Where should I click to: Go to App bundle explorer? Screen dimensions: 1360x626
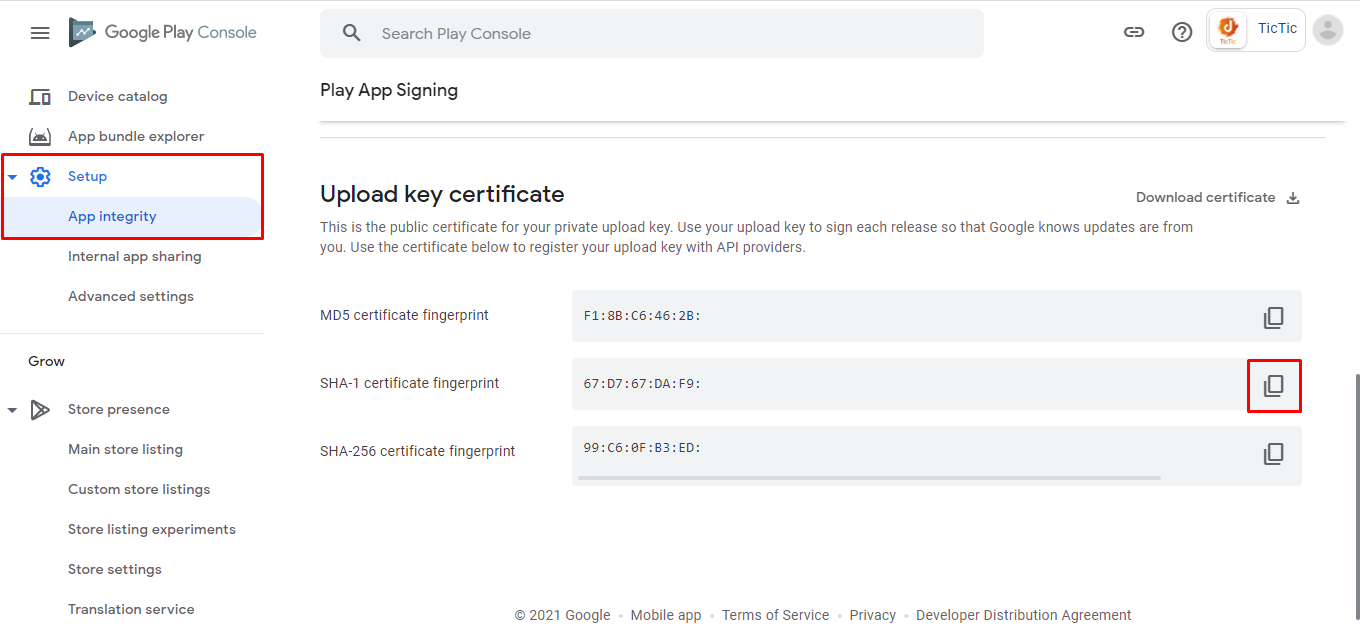[x=135, y=137]
